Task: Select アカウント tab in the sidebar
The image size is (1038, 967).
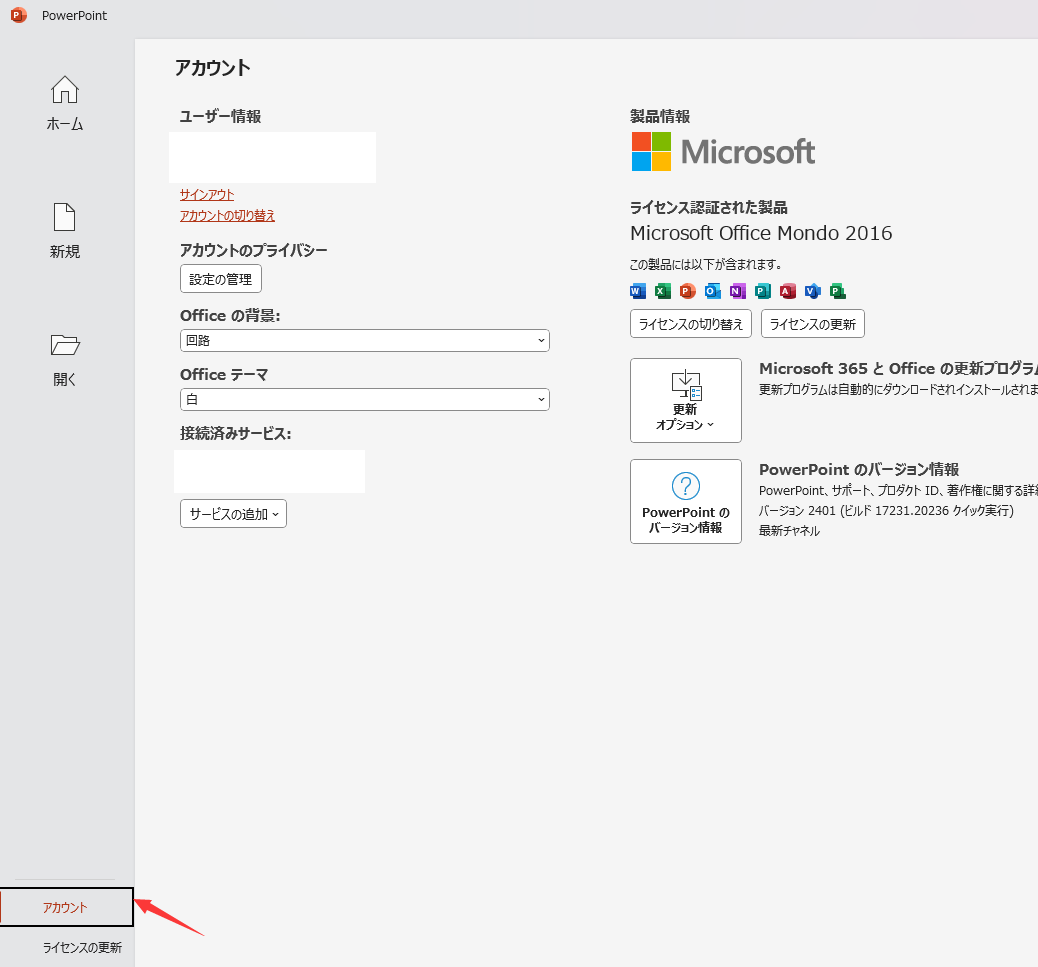Action: (x=66, y=907)
